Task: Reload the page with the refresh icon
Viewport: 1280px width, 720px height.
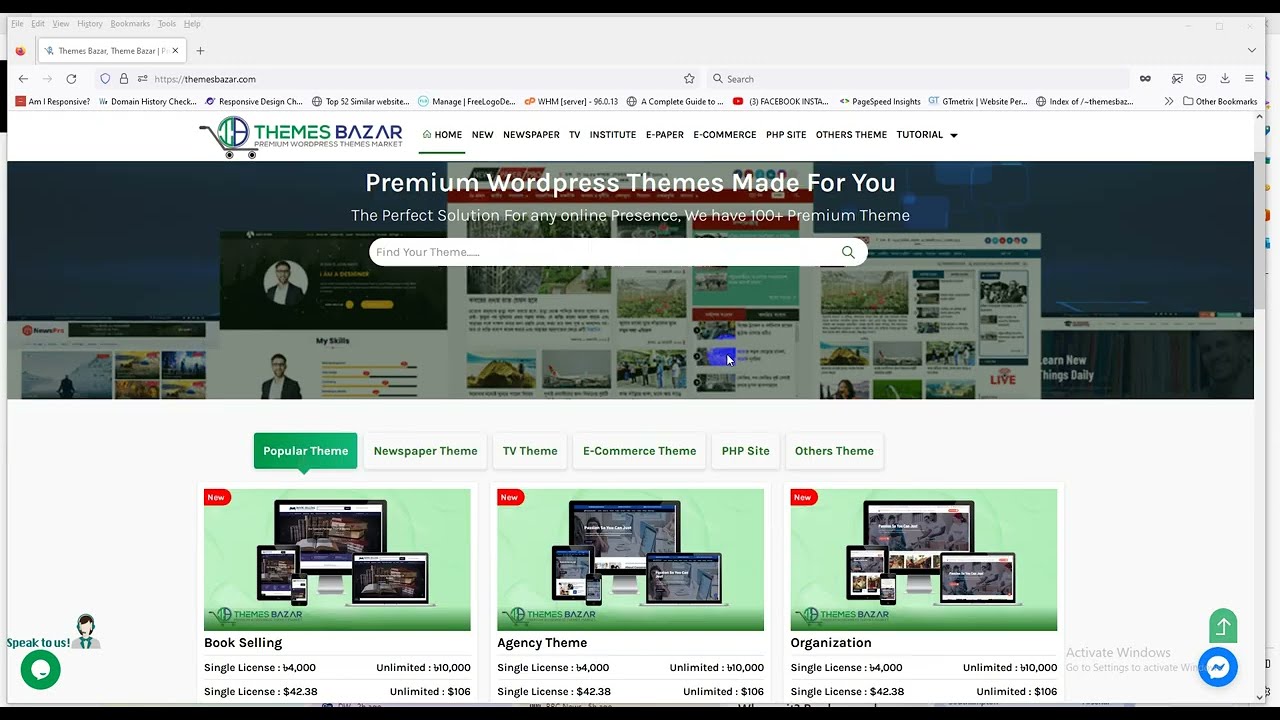Action: (71, 79)
